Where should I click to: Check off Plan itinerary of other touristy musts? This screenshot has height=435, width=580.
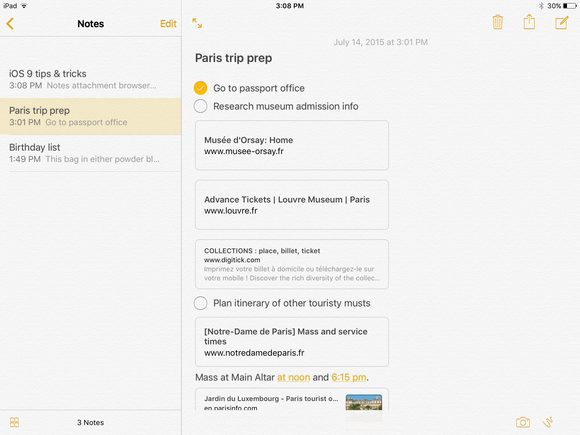pyautogui.click(x=200, y=303)
